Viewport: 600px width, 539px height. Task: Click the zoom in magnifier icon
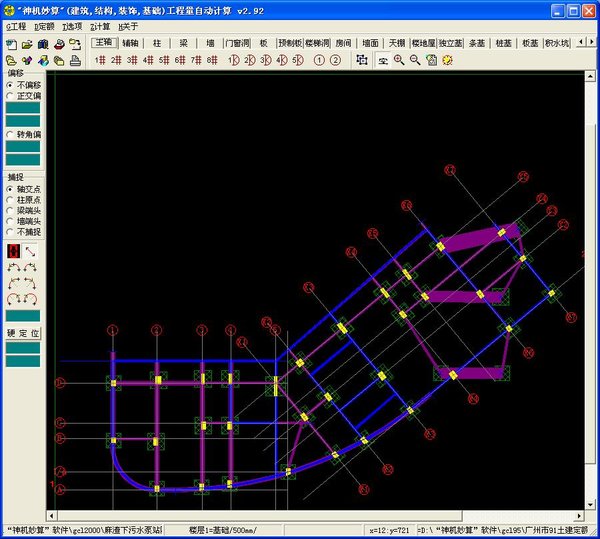point(399,60)
